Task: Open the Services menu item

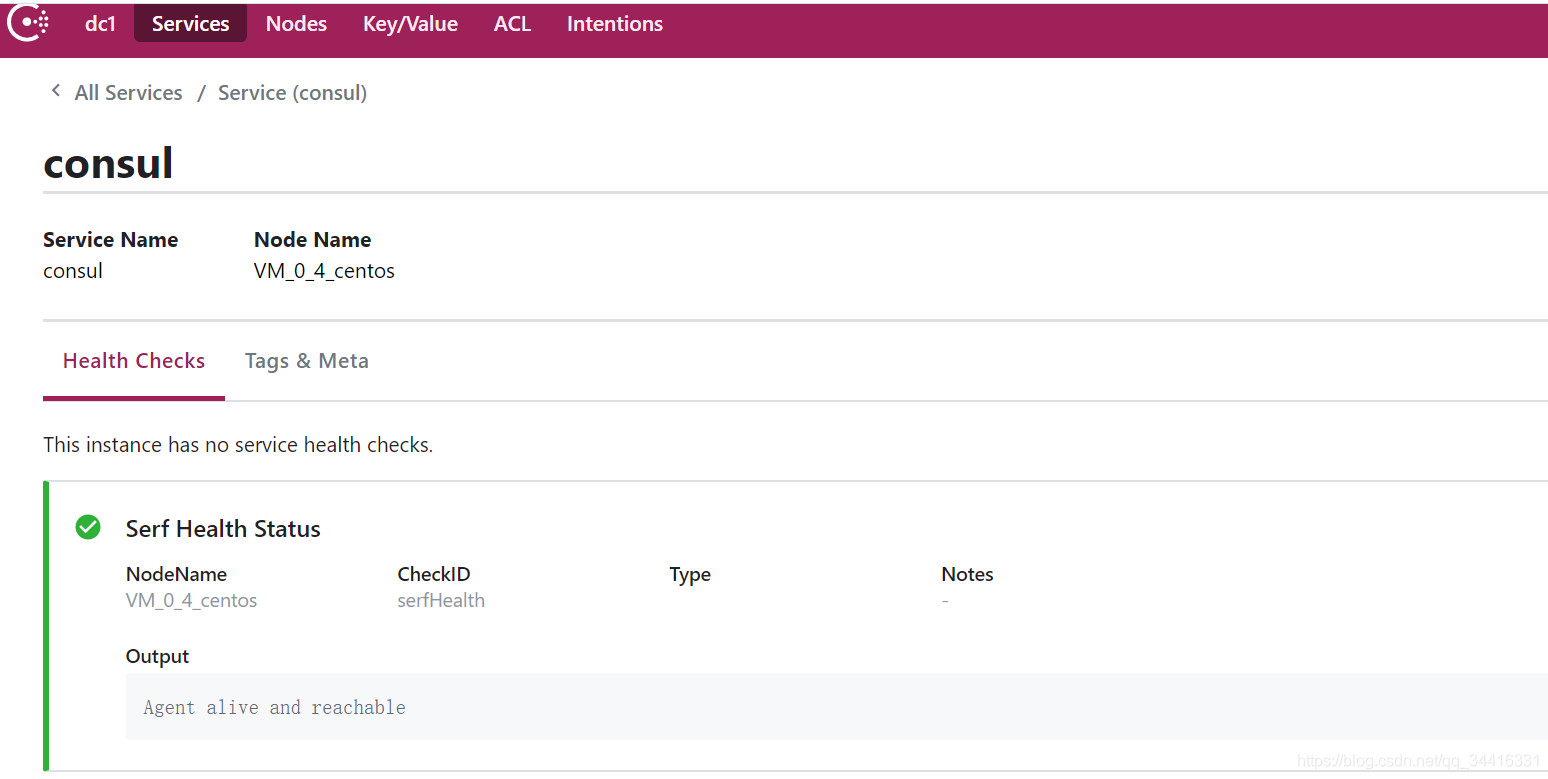Action: click(x=190, y=24)
